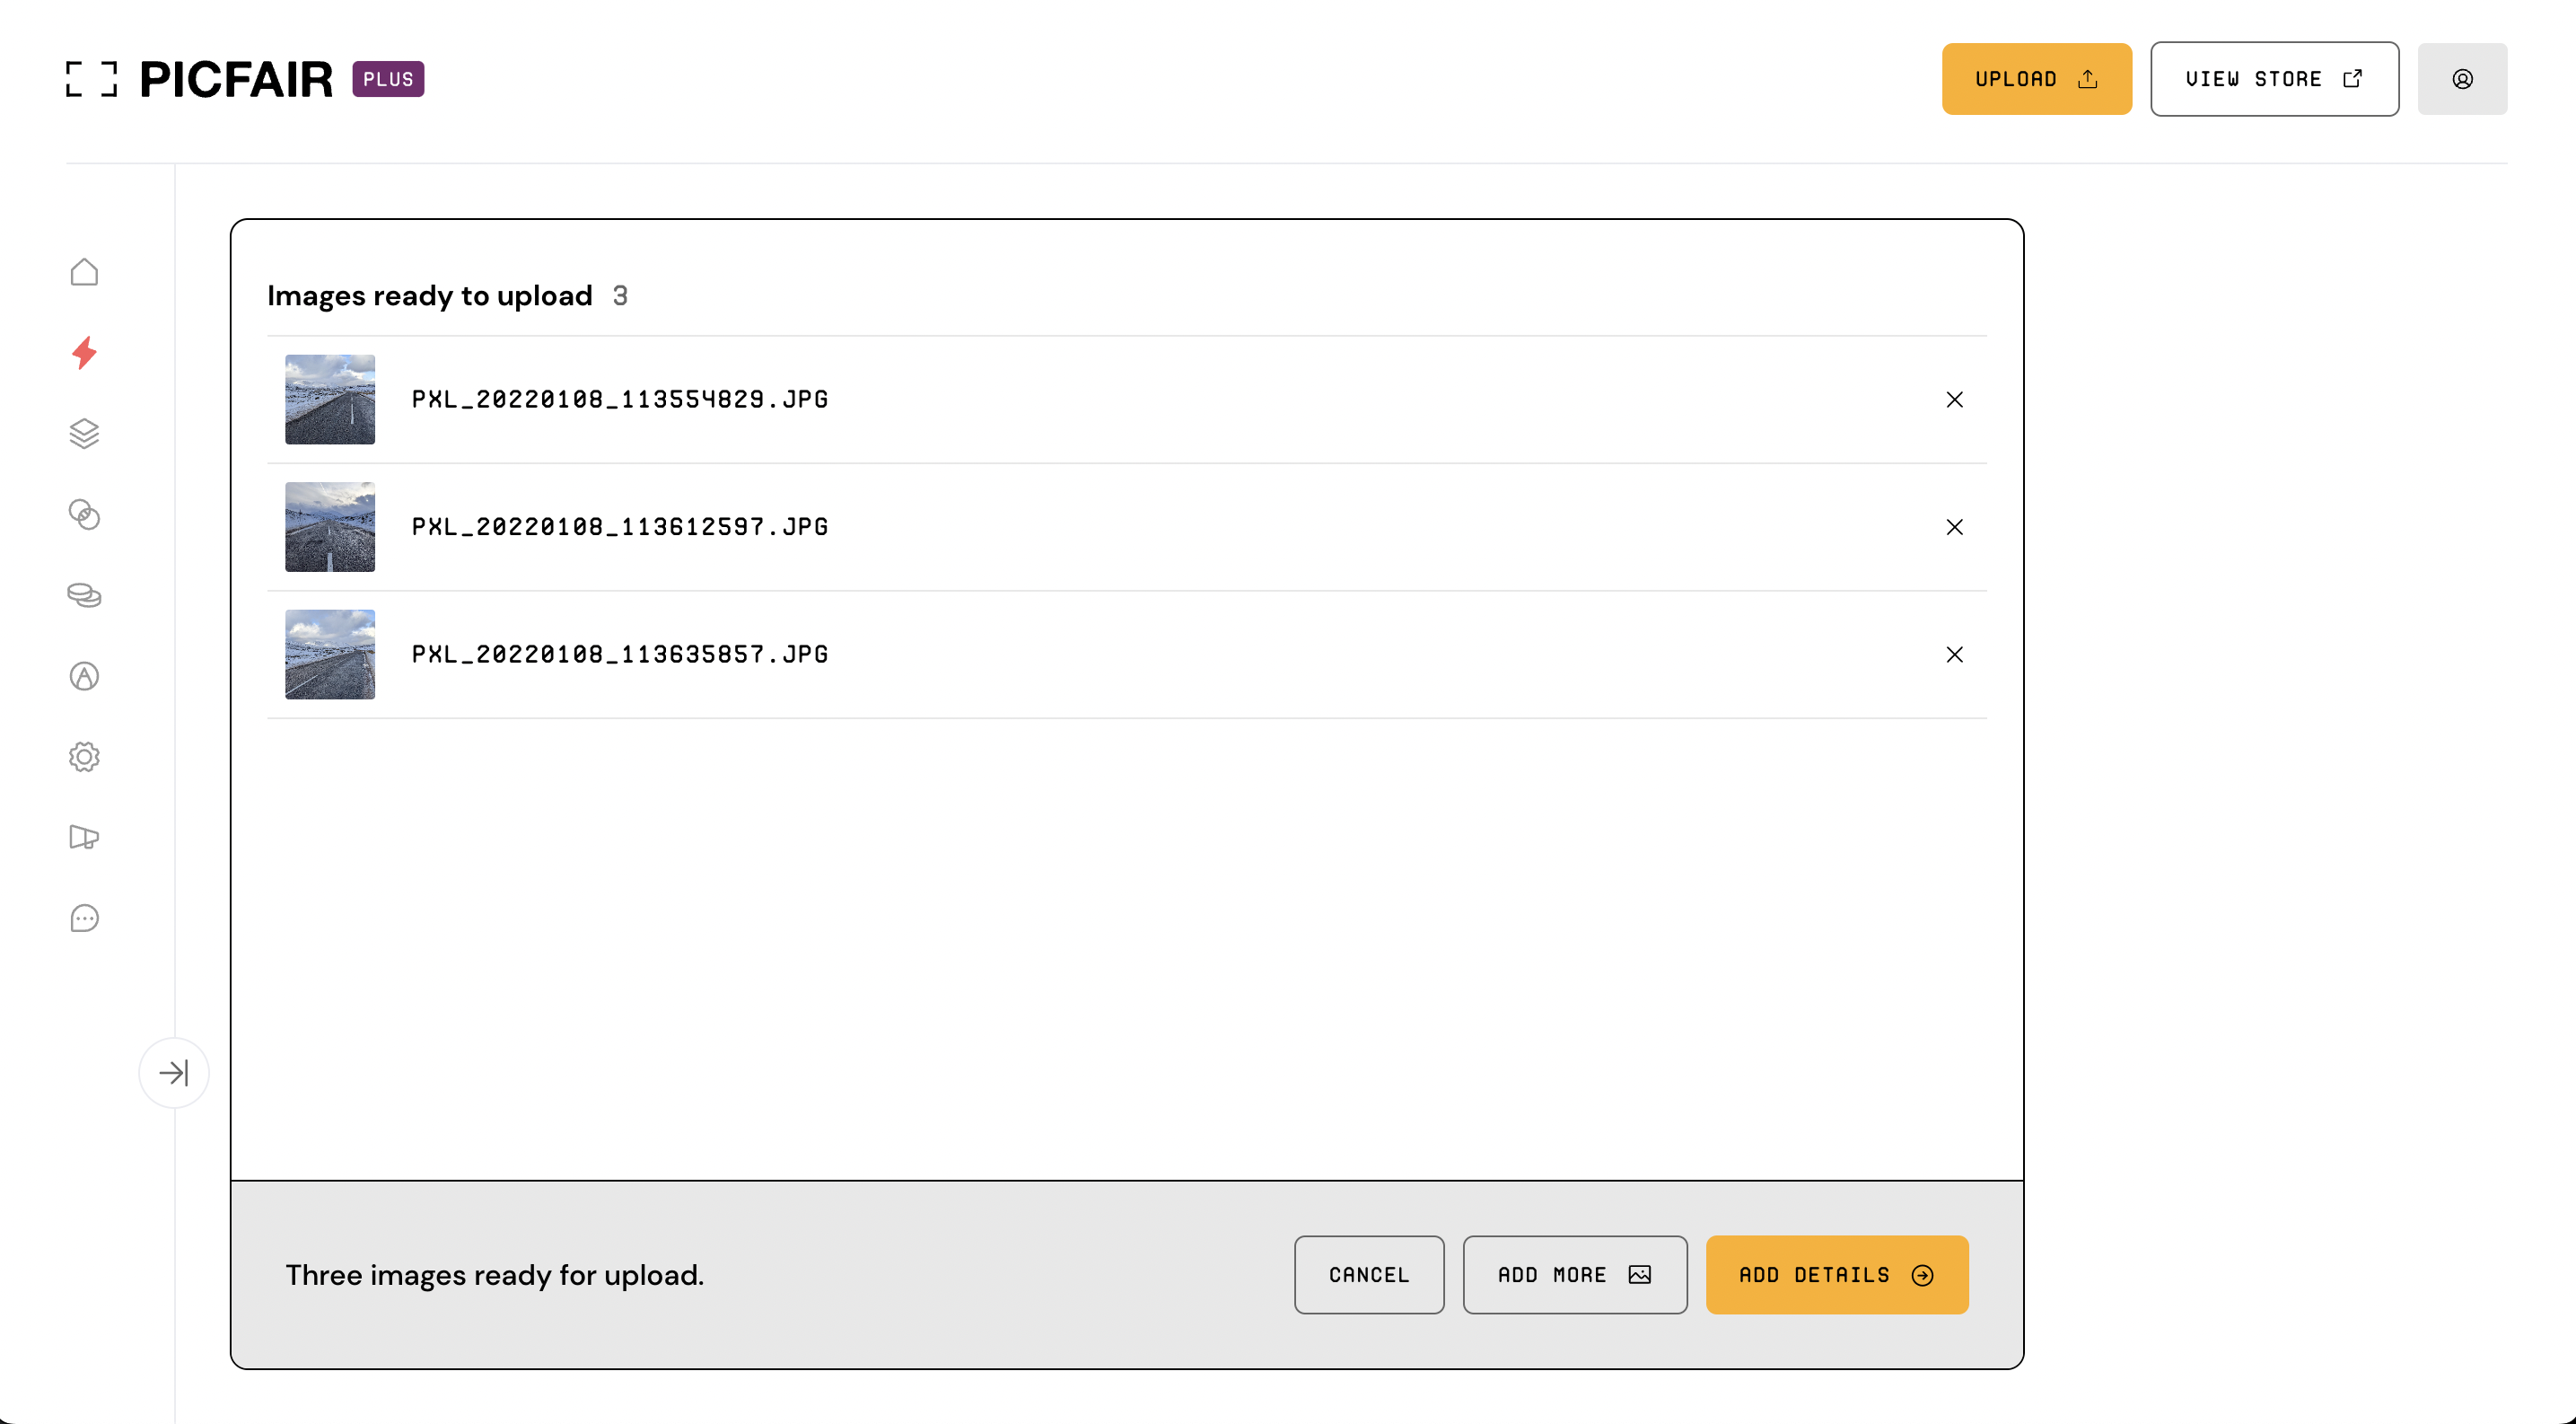
Task: Click thumbnail of PXL_20220108_113612597.JPG
Action: [330, 527]
